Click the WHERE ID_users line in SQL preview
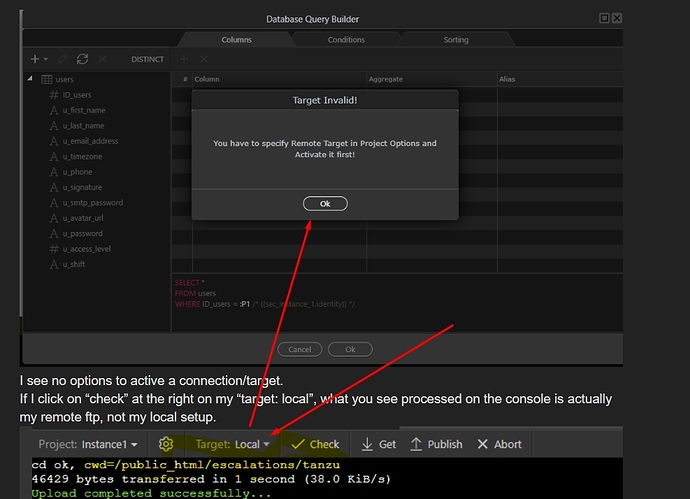This screenshot has width=690, height=499. coord(265,304)
